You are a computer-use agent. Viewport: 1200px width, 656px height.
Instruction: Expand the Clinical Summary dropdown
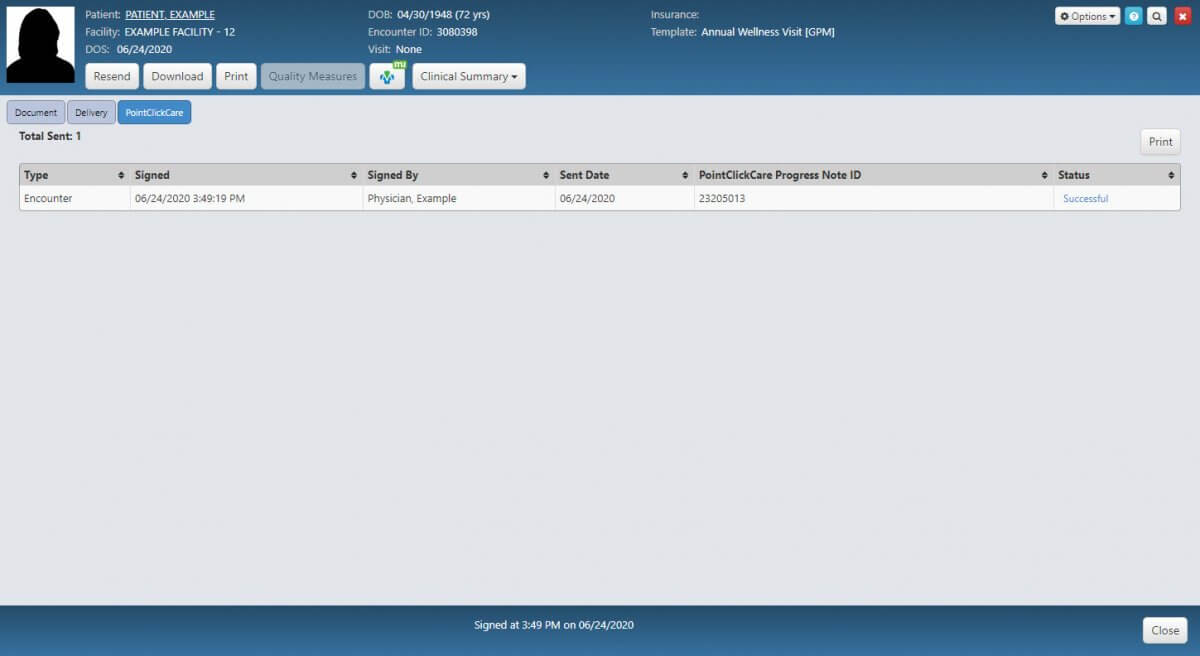[x=469, y=76]
